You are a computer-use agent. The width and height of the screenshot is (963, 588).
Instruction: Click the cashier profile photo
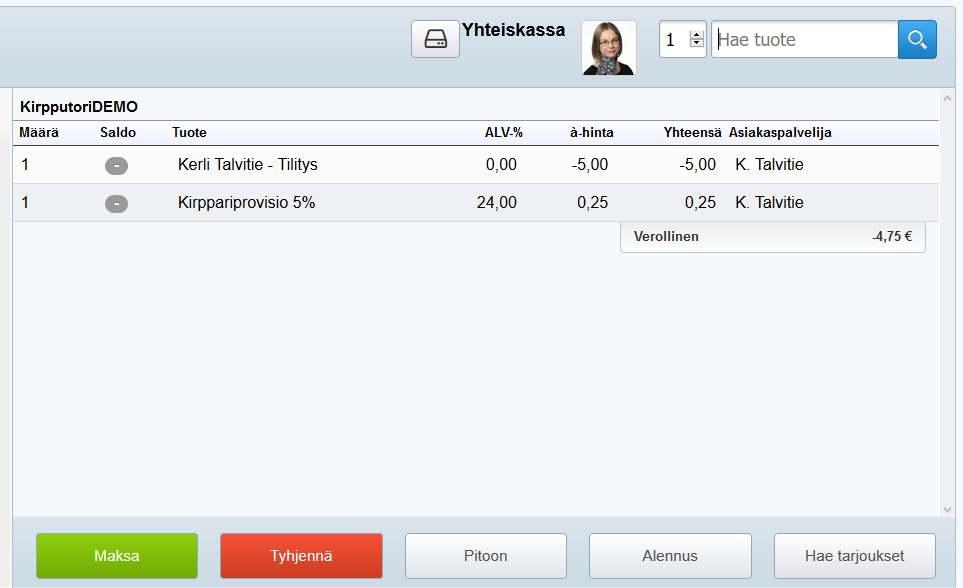tap(608, 48)
